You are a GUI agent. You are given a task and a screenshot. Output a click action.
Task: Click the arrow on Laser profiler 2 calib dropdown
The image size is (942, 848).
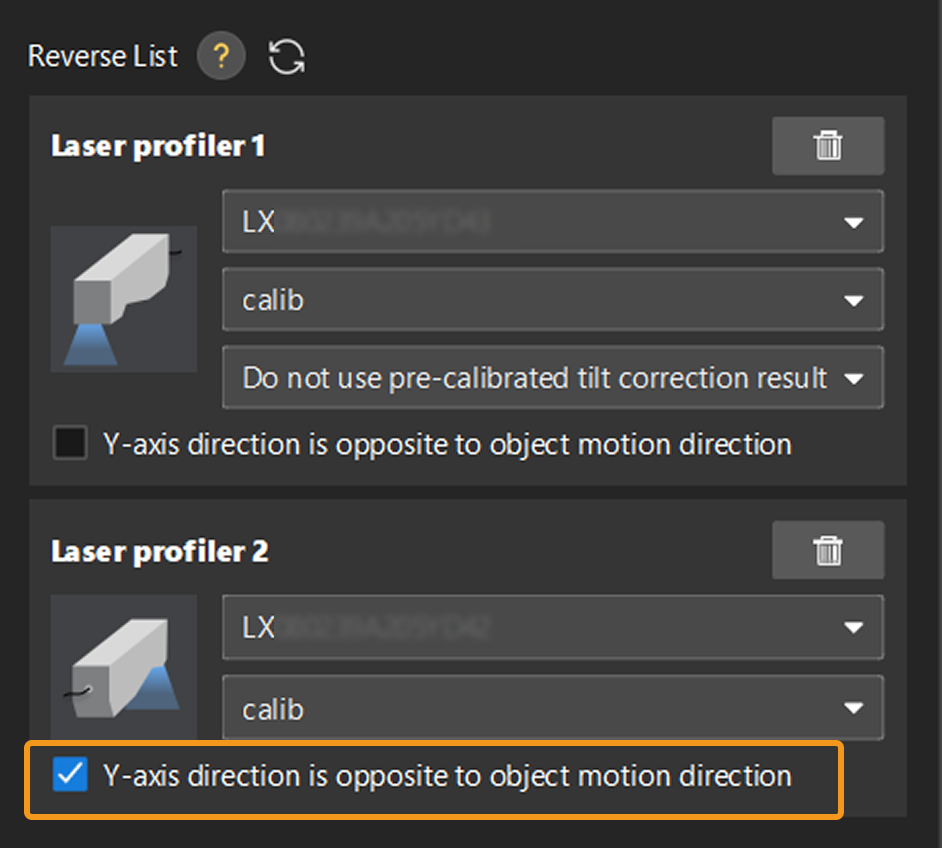tap(853, 708)
